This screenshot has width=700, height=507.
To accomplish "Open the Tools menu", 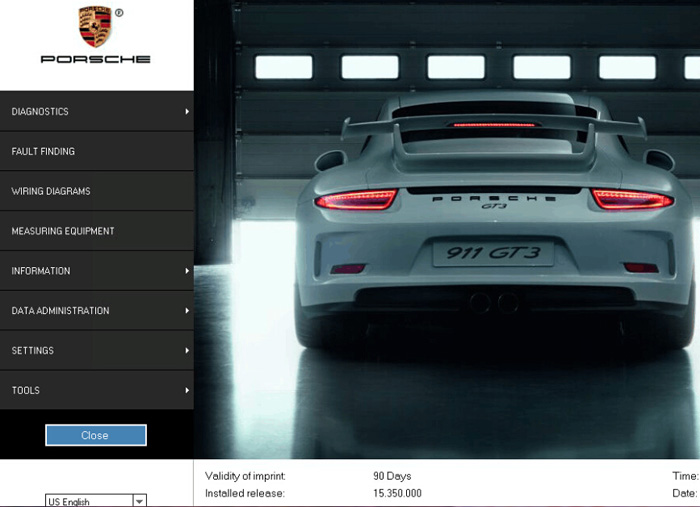I will tap(96, 390).
